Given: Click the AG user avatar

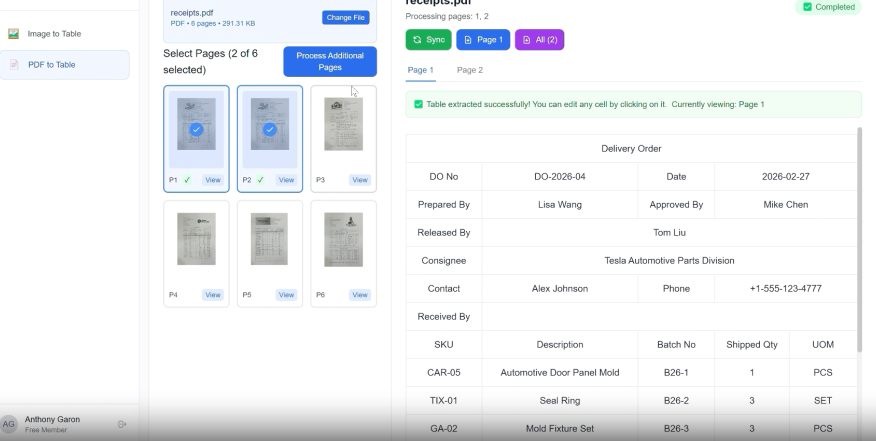Looking at the screenshot, I should 8,424.
